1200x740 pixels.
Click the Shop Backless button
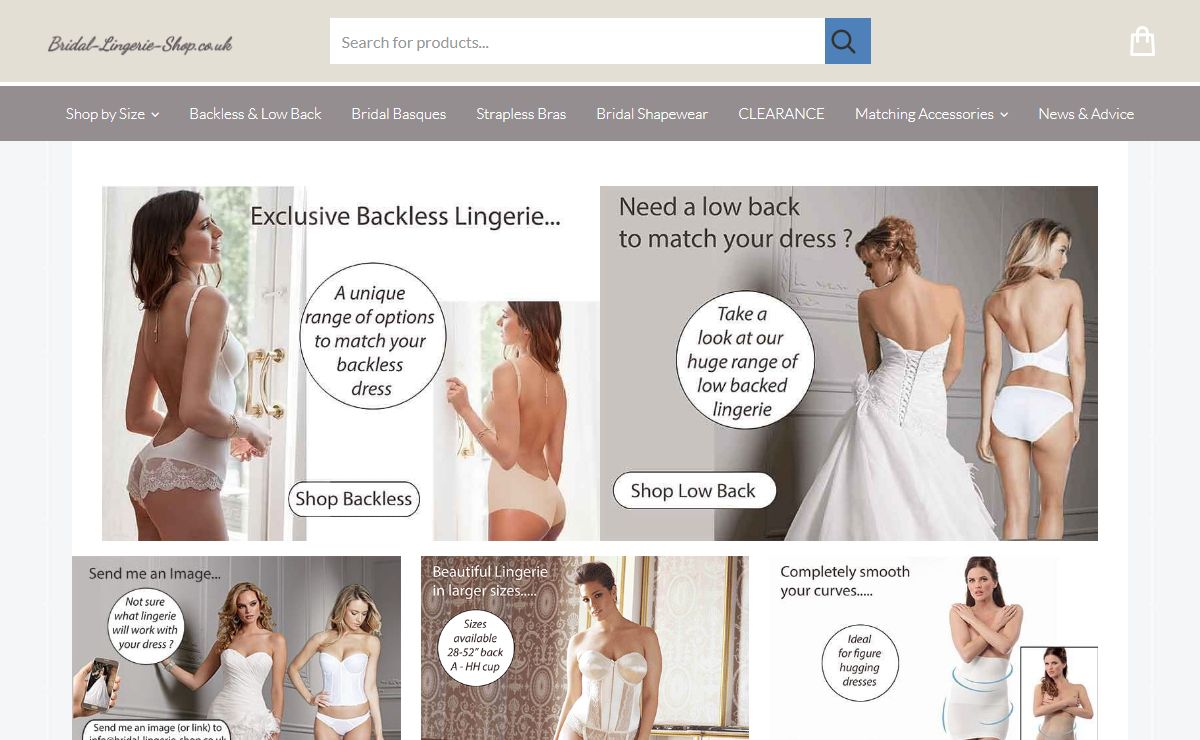pyautogui.click(x=354, y=499)
